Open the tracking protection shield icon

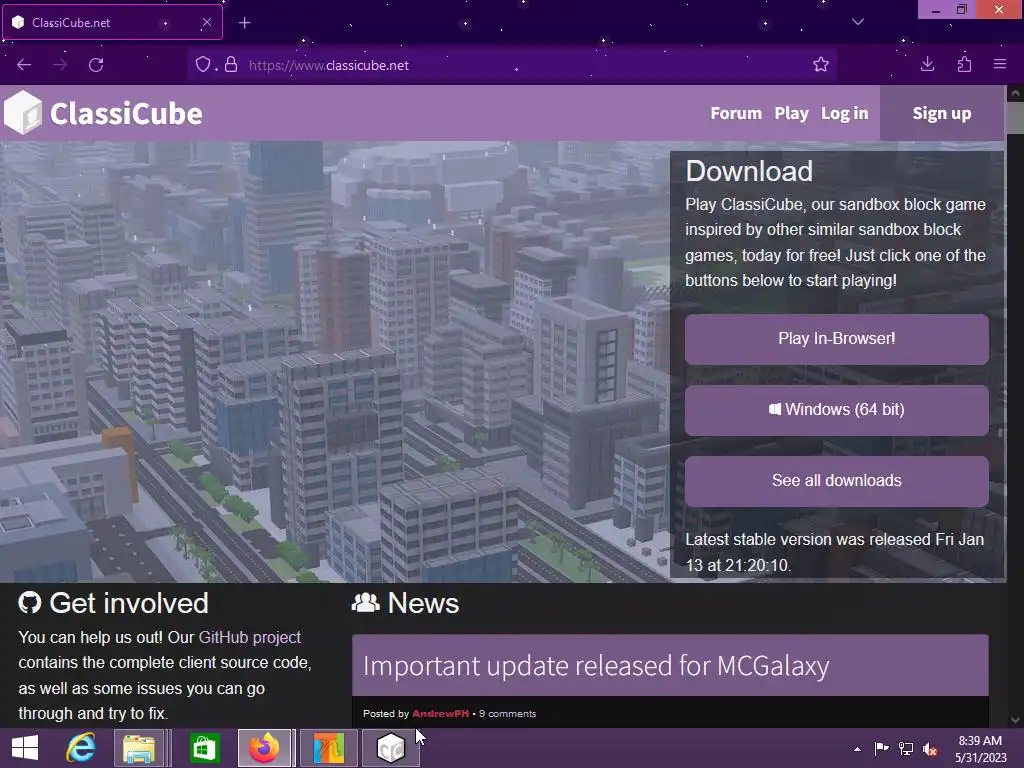[x=203, y=65]
